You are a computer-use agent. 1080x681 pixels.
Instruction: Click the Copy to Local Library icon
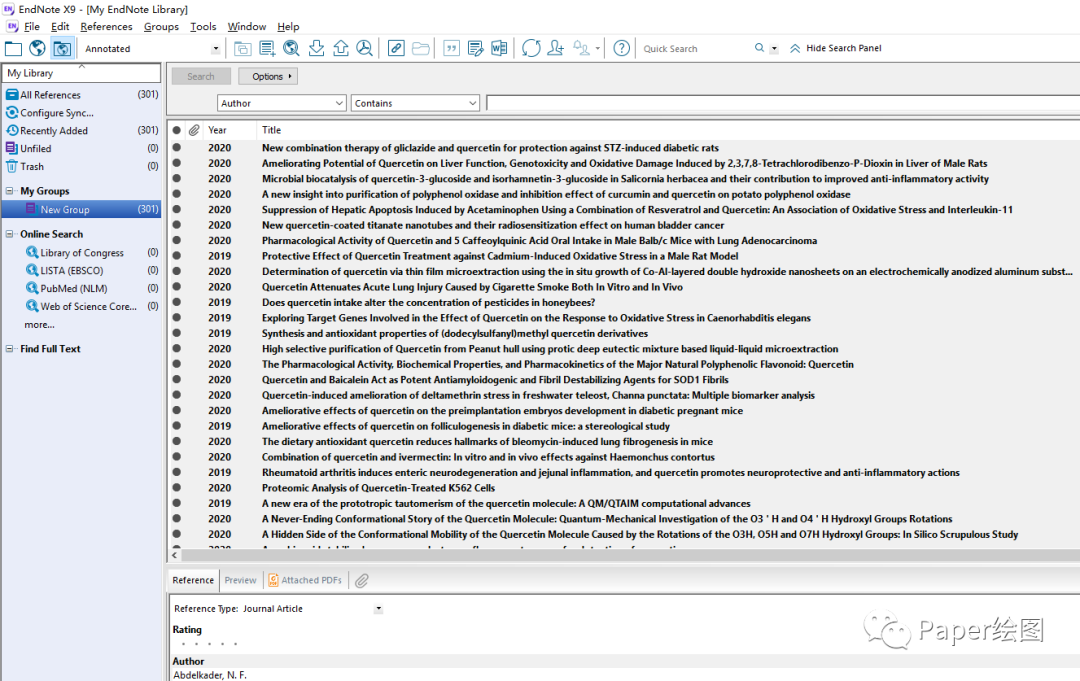242,48
